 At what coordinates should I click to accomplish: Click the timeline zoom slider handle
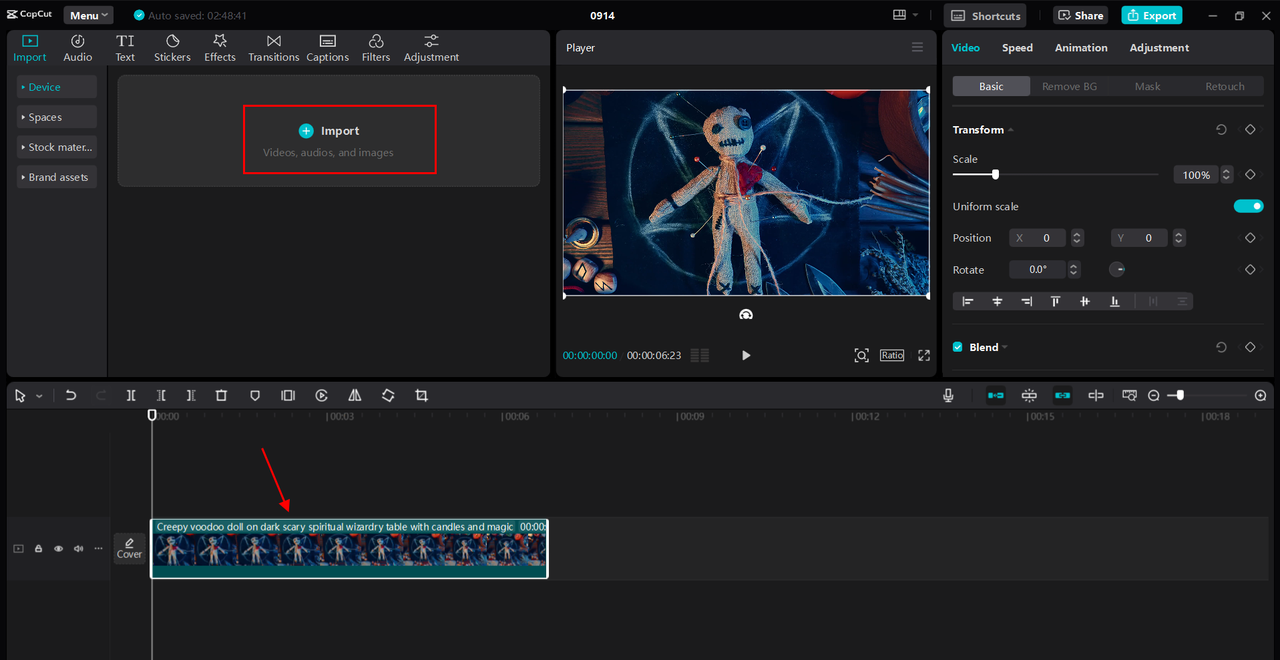(x=1180, y=396)
